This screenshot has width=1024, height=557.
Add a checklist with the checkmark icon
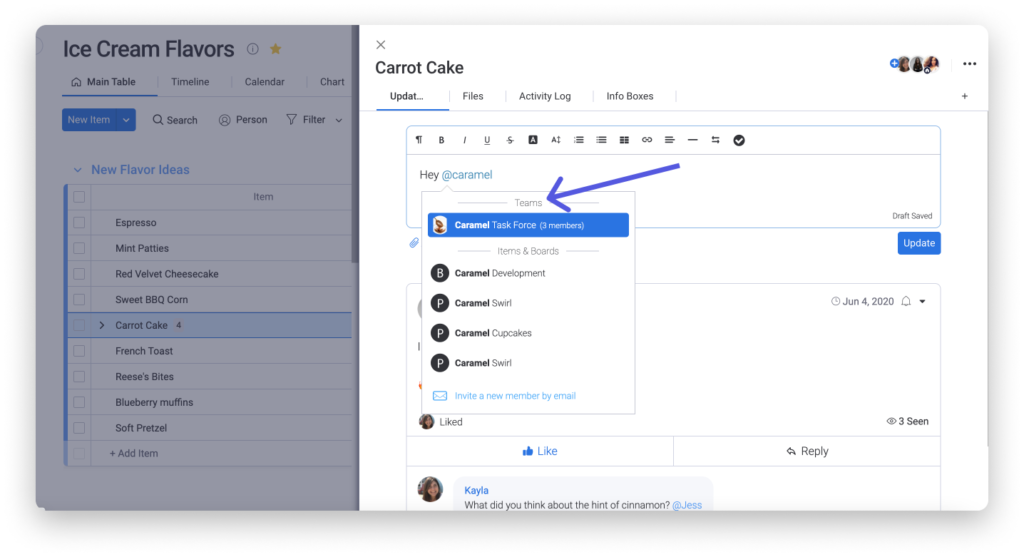(739, 140)
